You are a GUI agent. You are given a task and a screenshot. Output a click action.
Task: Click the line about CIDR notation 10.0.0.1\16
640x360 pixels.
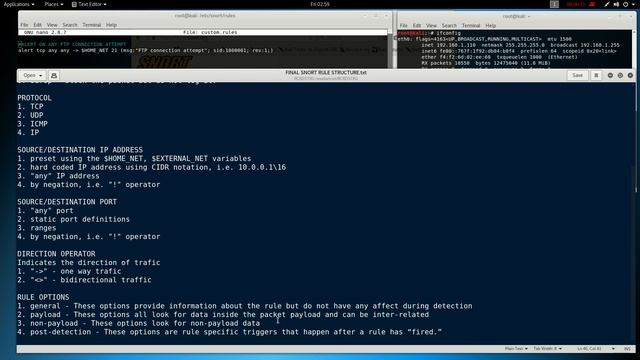151,167
